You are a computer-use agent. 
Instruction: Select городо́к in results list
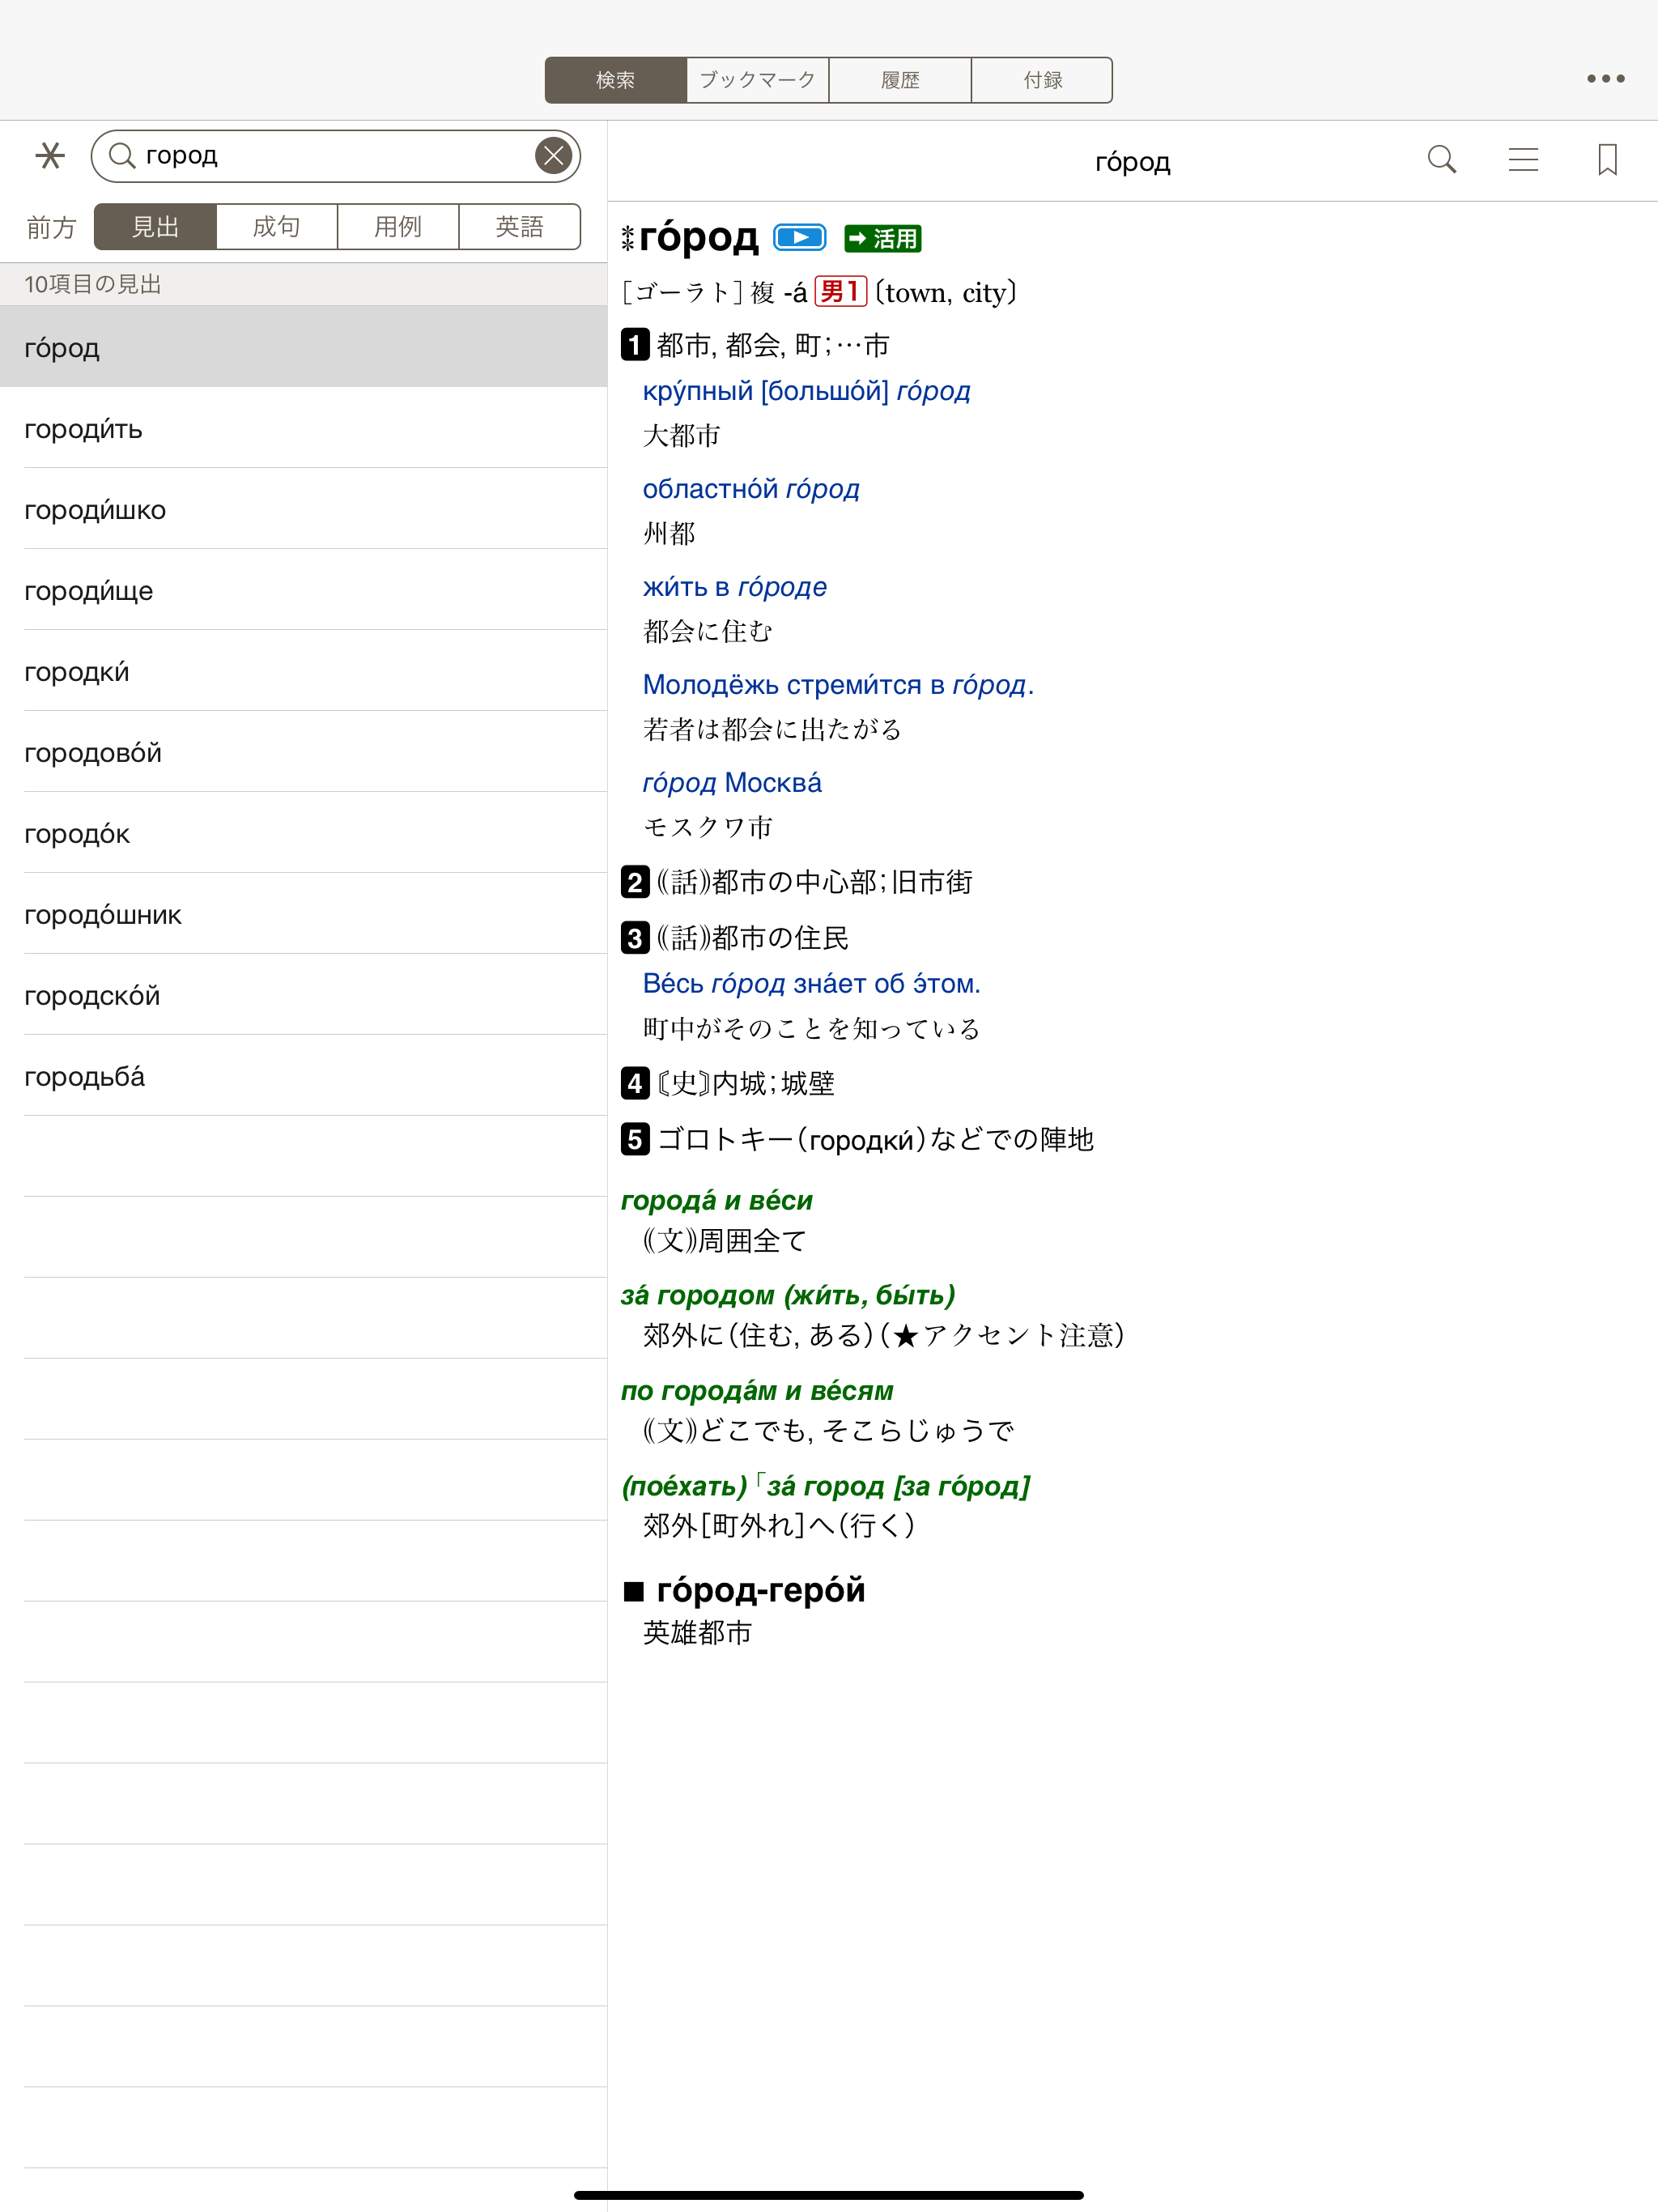click(304, 833)
